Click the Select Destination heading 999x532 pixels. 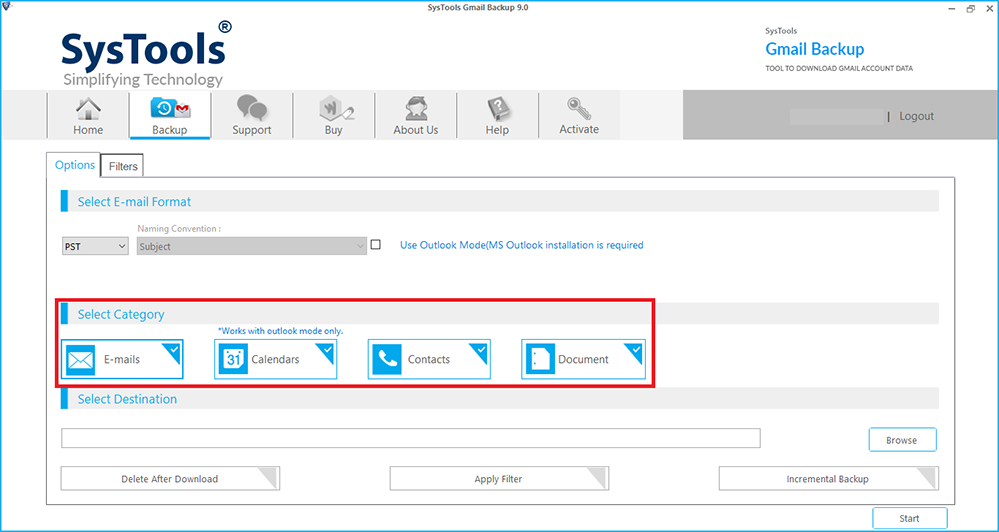click(x=127, y=399)
